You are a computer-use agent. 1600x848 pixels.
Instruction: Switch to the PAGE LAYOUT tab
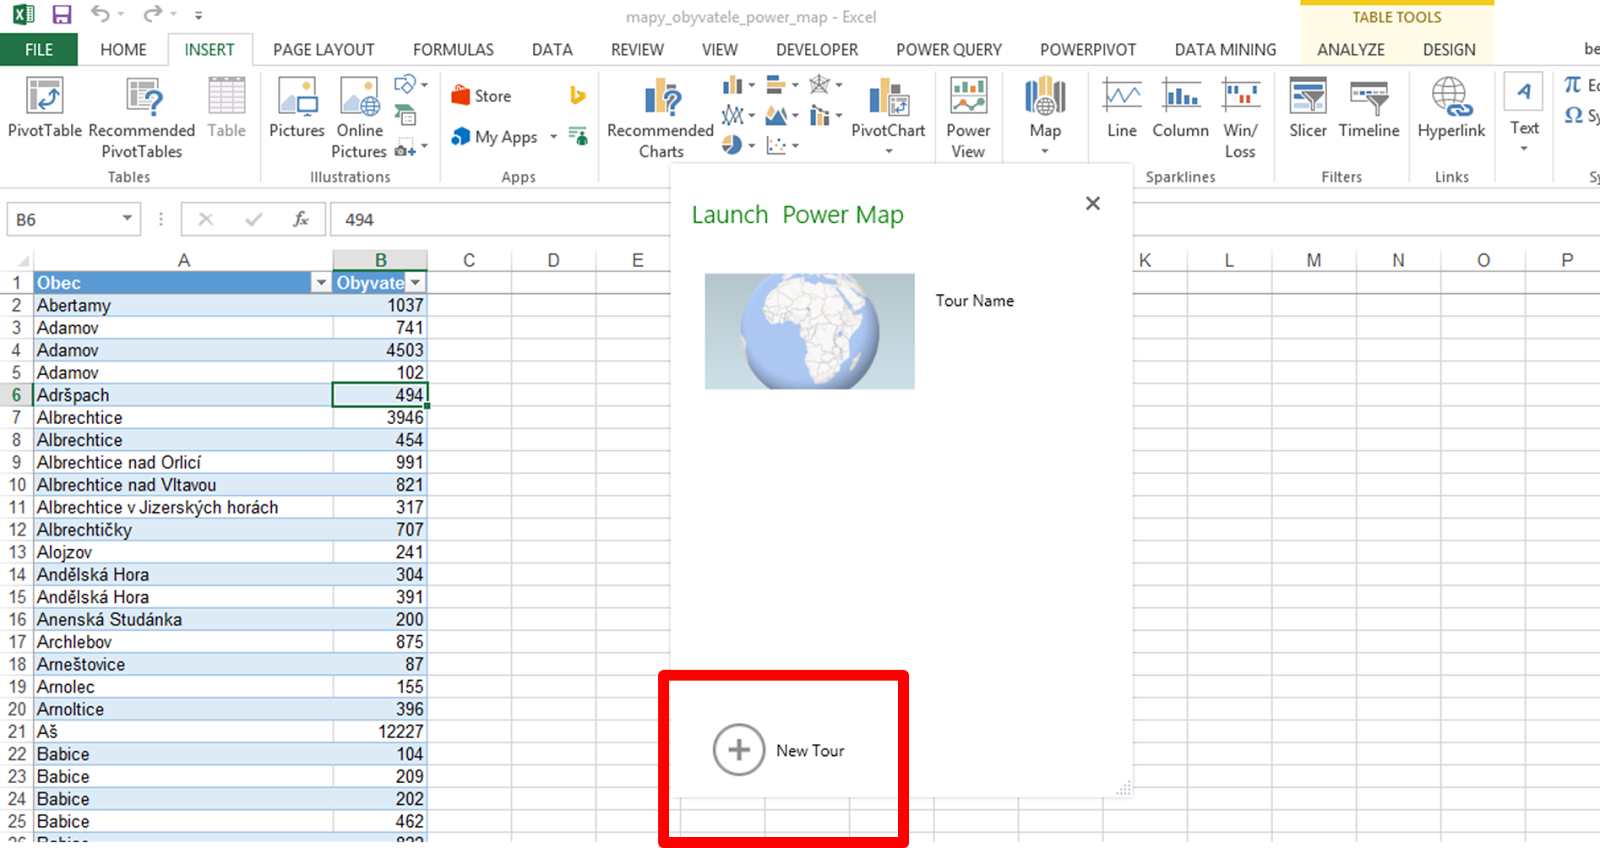pos(324,49)
